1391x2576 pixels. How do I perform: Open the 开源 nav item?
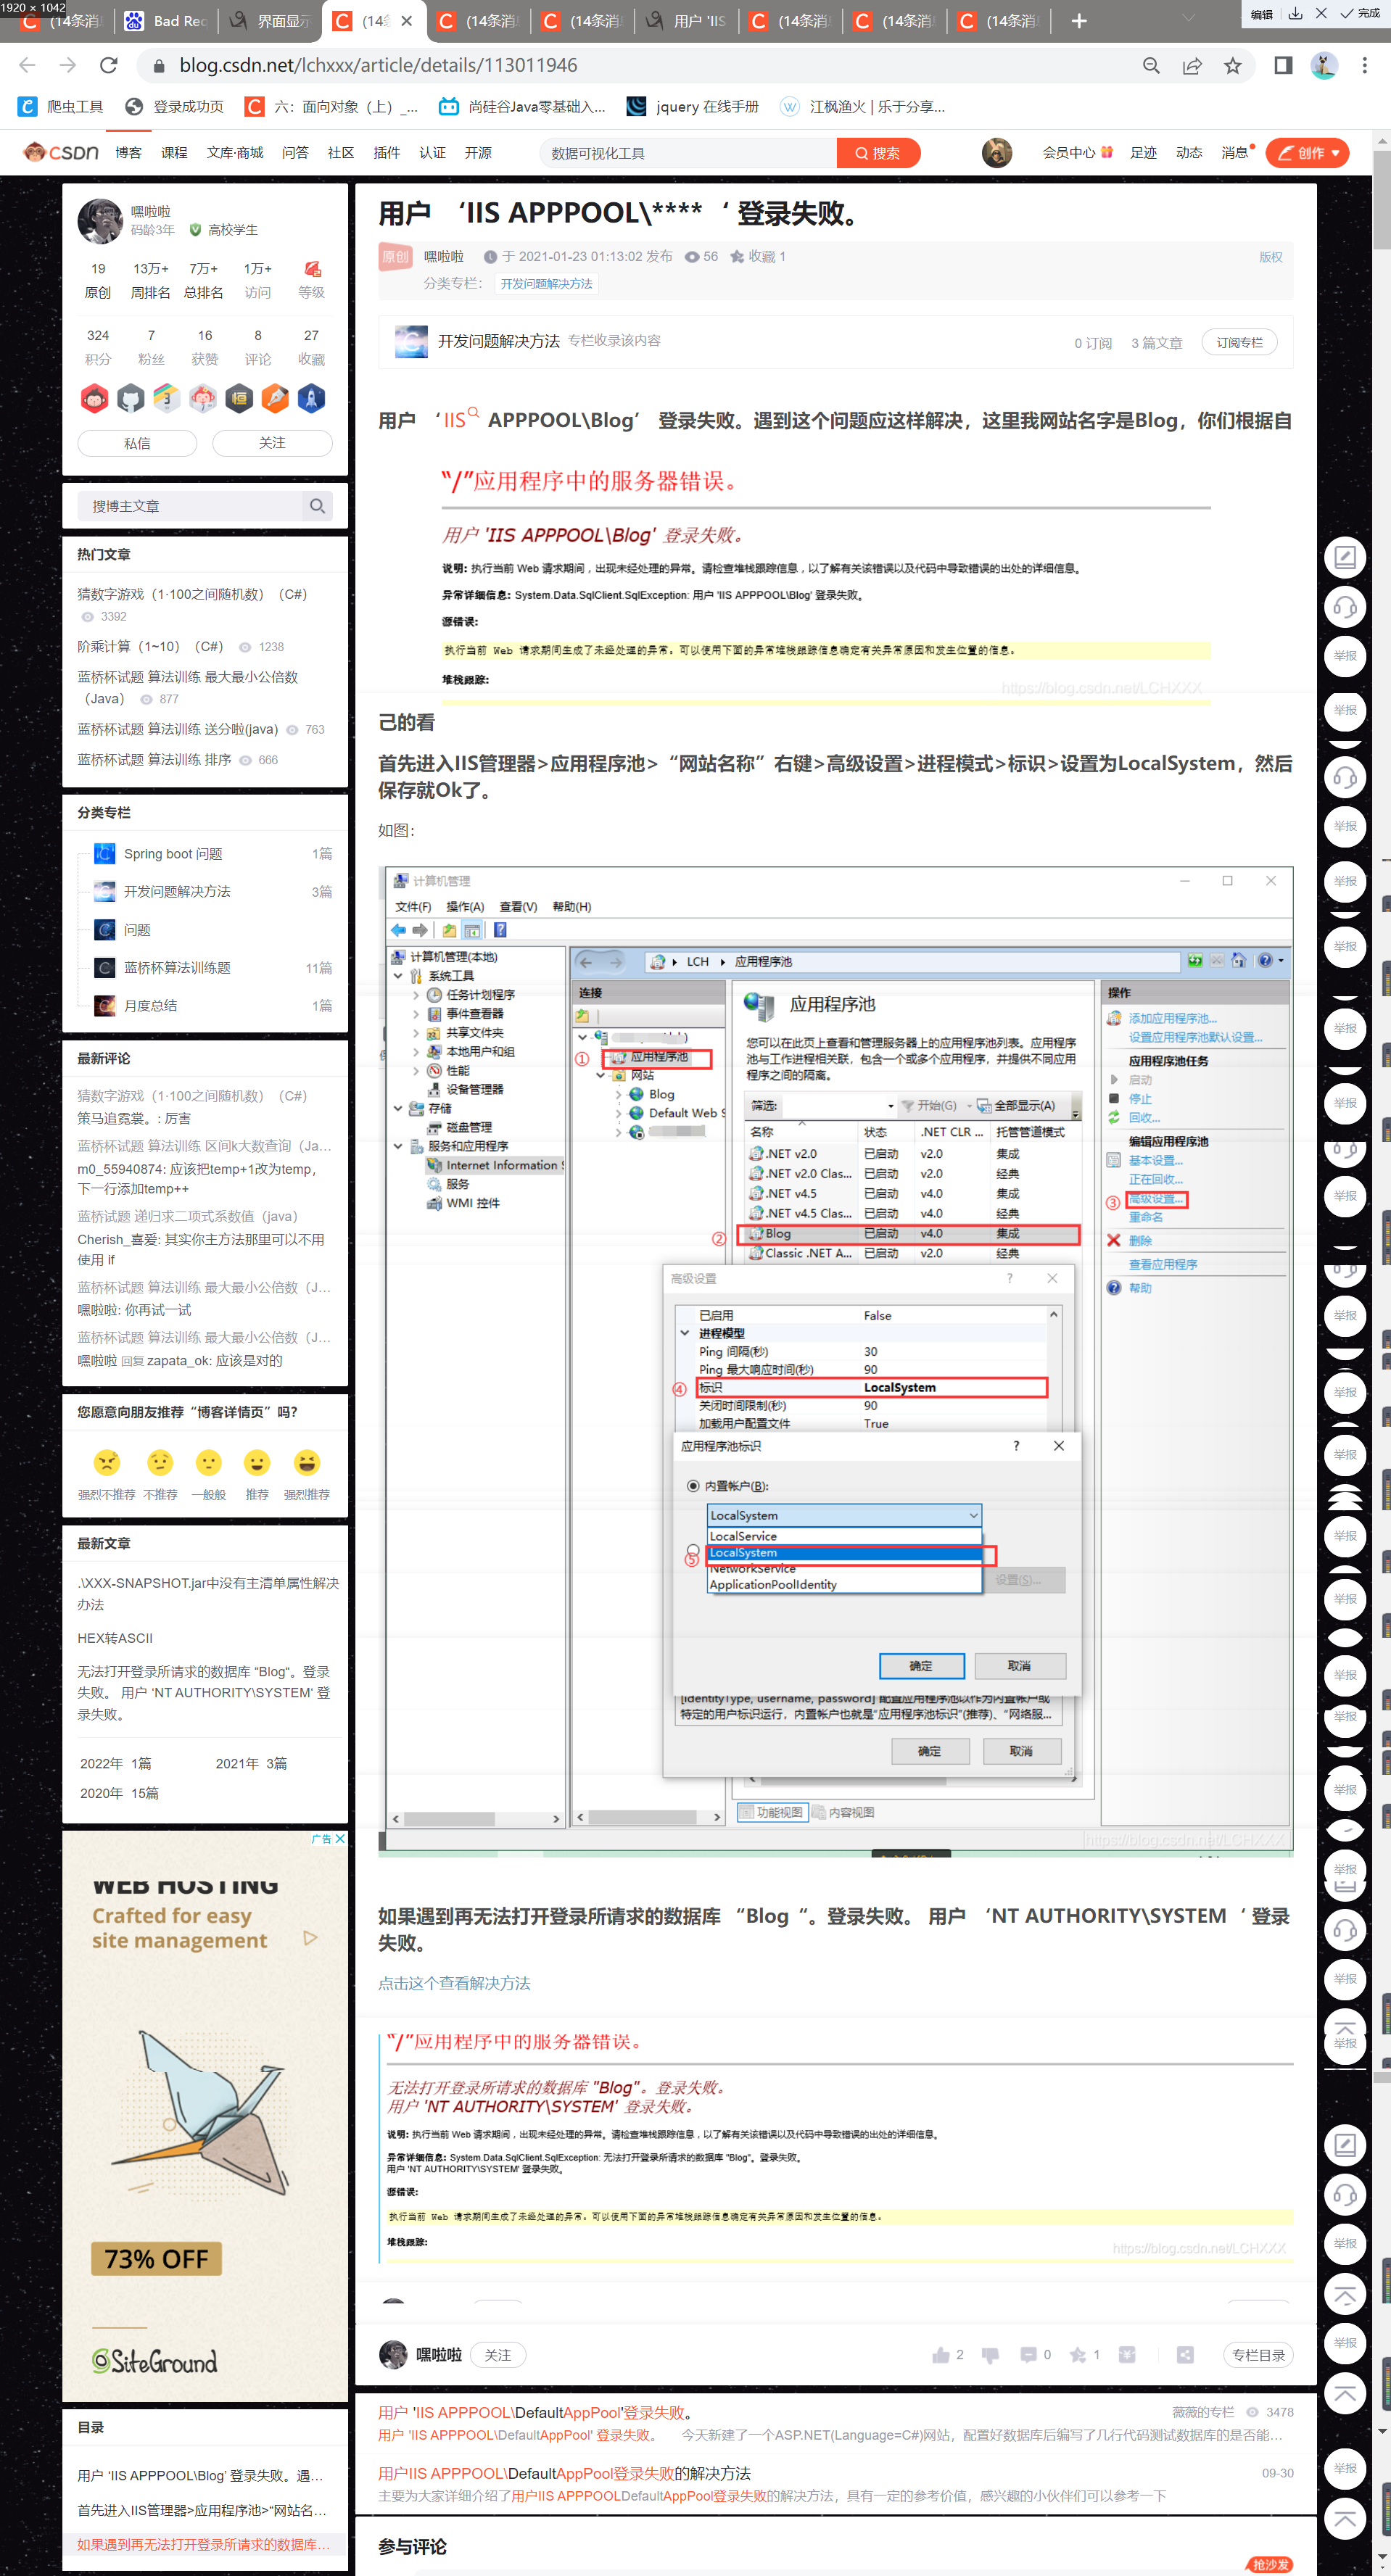coord(478,153)
